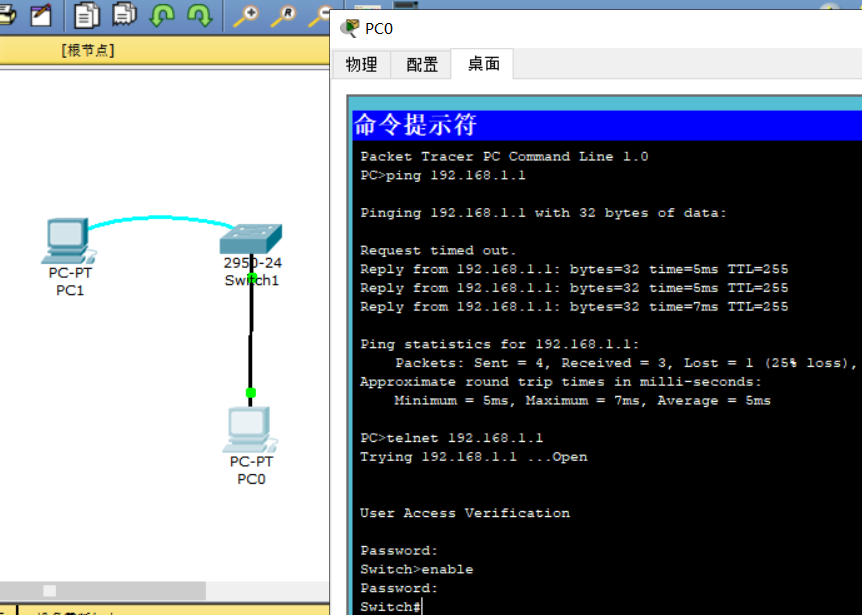Select the 桌面 tab
Viewport: 862px width, 615px height.
pos(483,64)
